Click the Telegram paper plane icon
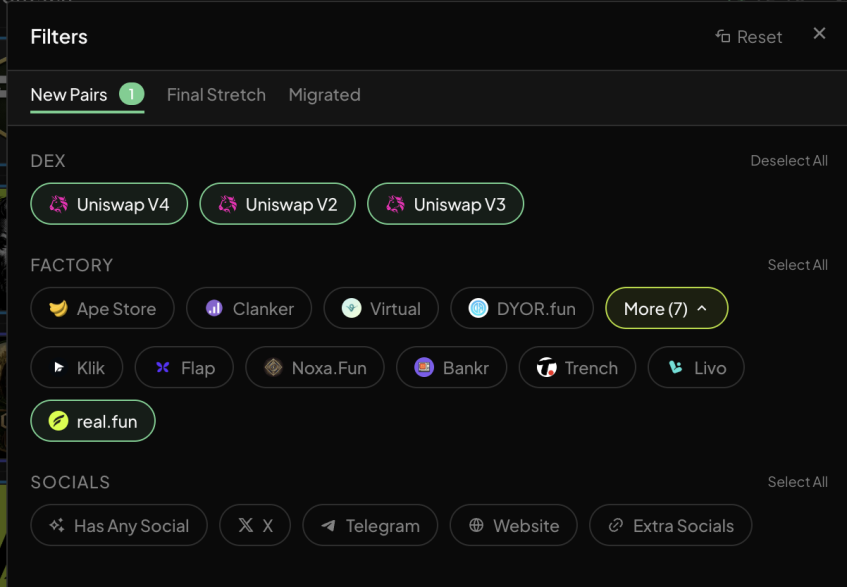 (x=328, y=525)
